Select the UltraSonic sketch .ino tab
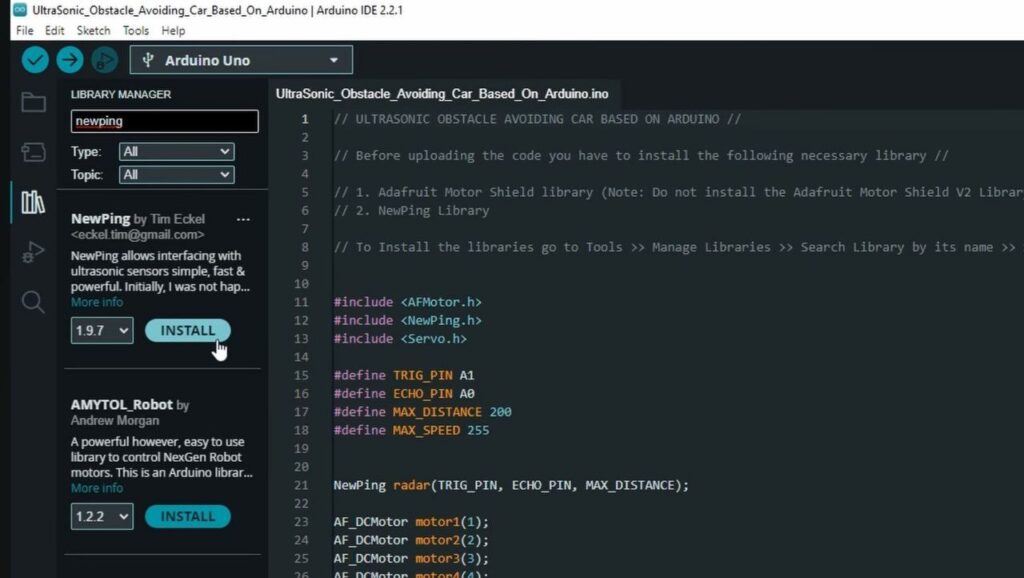The image size is (1024, 578). [441, 94]
